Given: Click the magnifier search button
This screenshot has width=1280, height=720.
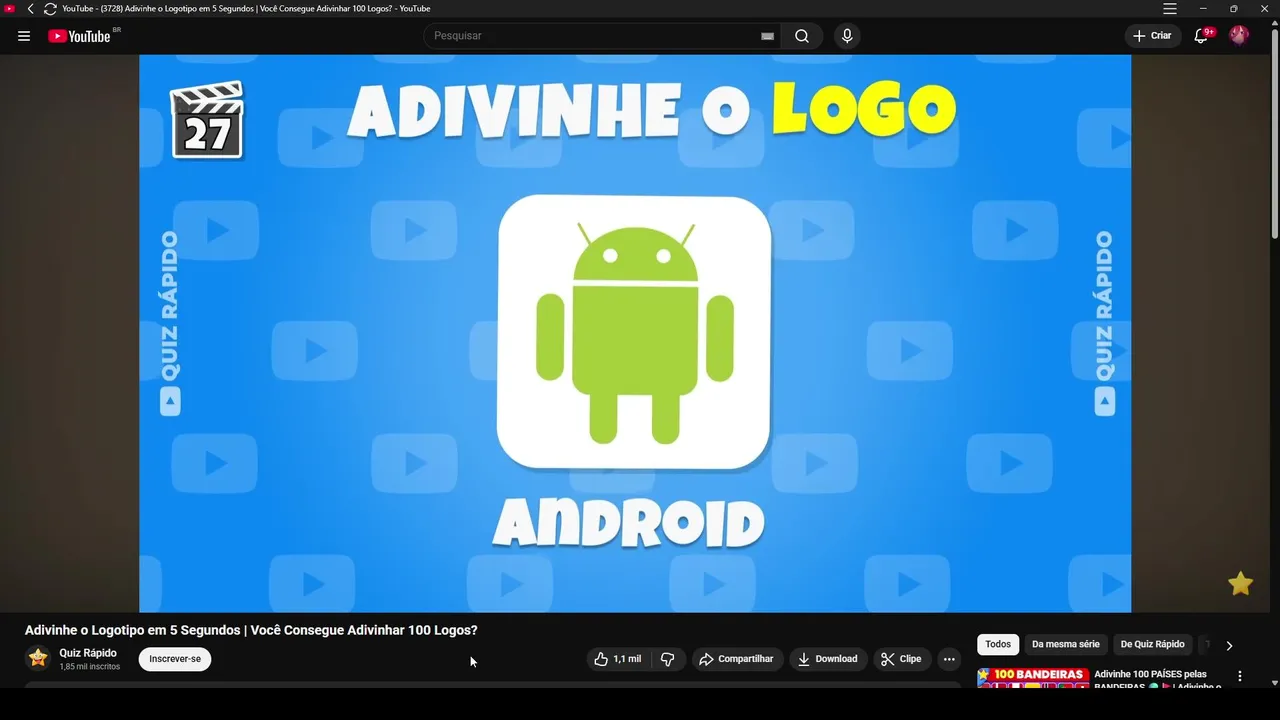Looking at the screenshot, I should 802,36.
